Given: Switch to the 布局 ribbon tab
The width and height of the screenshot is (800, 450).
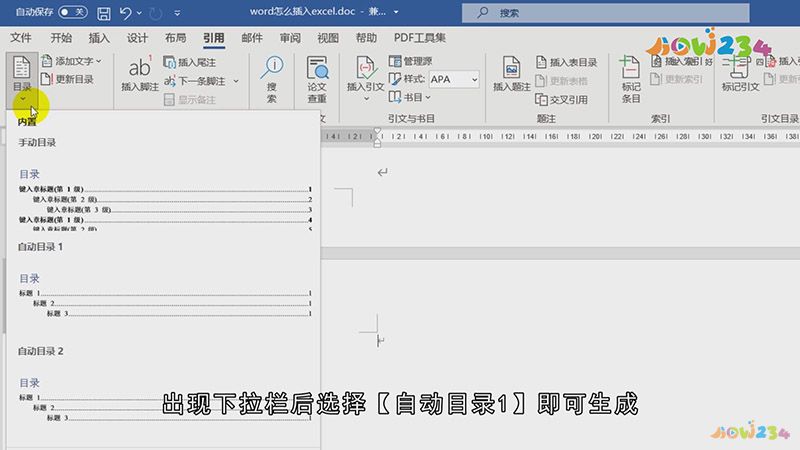Looking at the screenshot, I should point(176,38).
